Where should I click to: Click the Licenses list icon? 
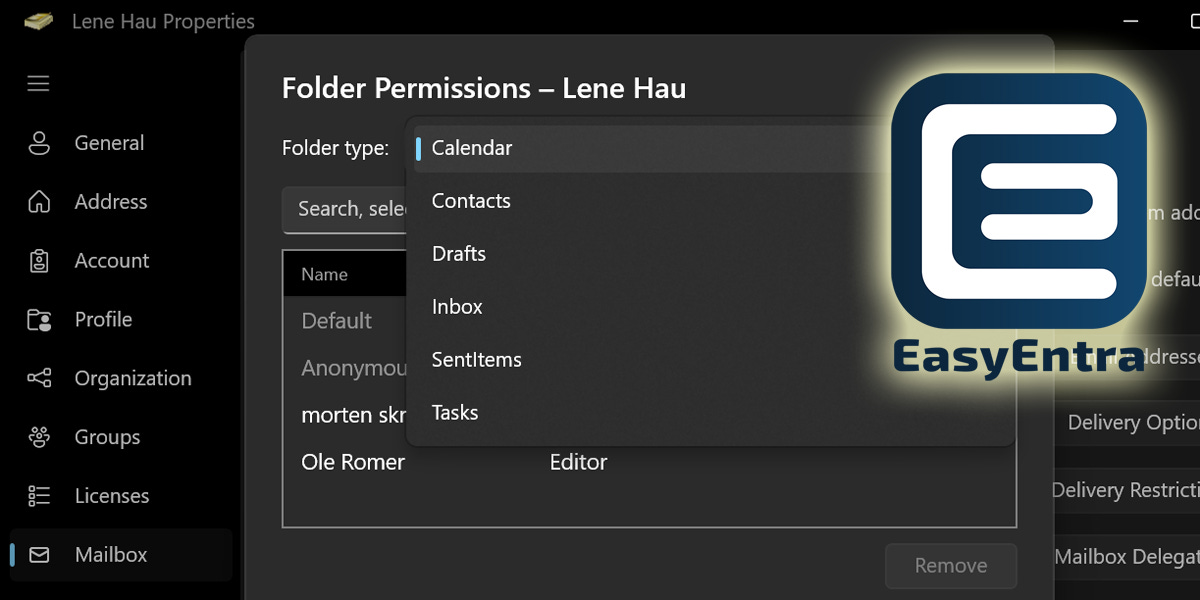(39, 496)
